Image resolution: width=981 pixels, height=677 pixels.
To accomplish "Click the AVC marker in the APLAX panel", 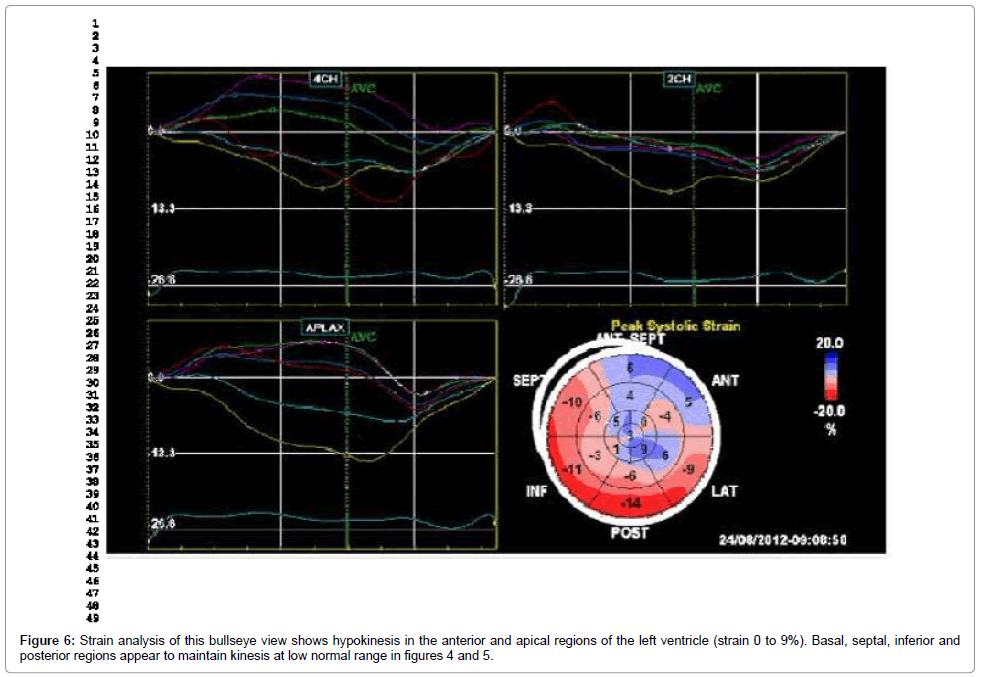I will click(x=361, y=337).
